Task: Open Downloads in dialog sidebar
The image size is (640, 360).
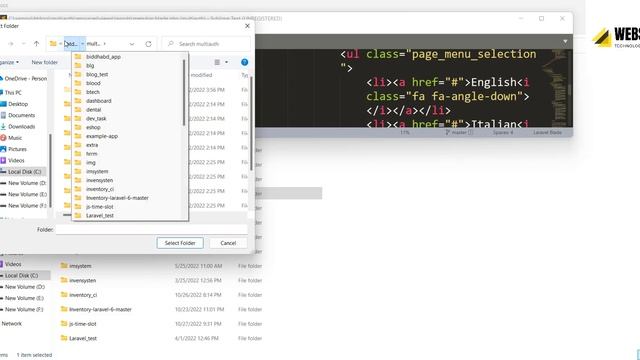Action: coord(18,127)
